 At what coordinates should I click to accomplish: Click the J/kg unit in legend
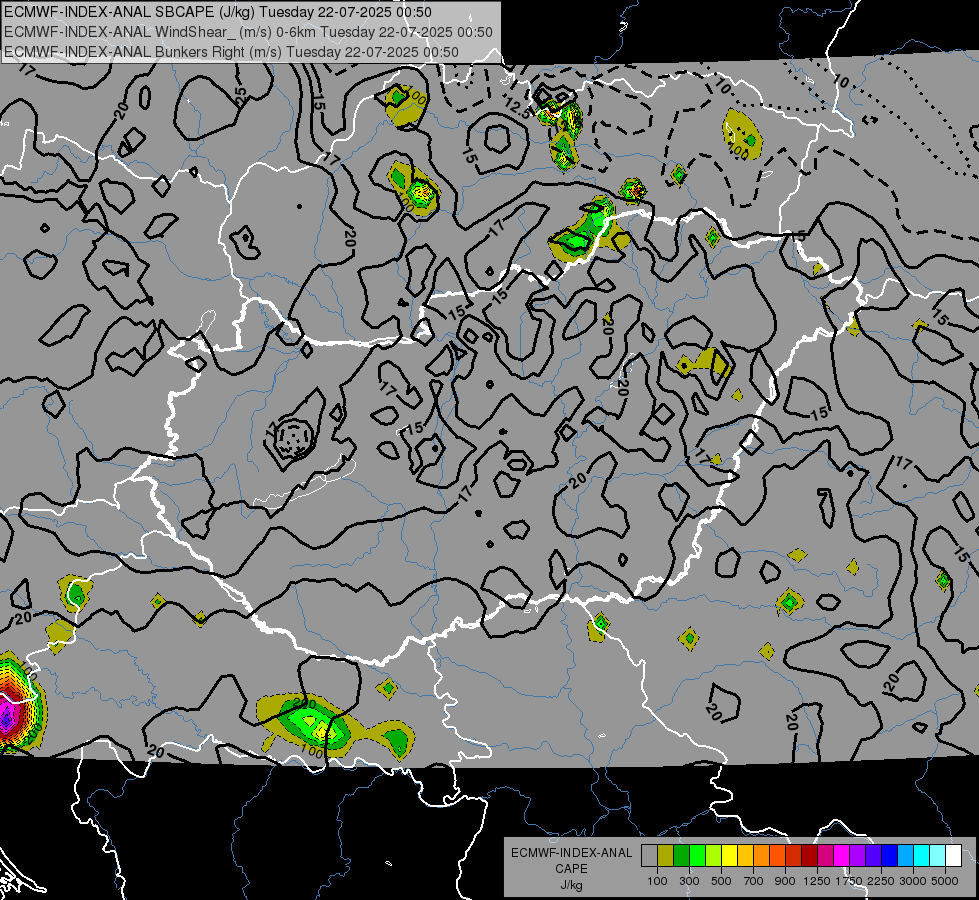(572, 885)
